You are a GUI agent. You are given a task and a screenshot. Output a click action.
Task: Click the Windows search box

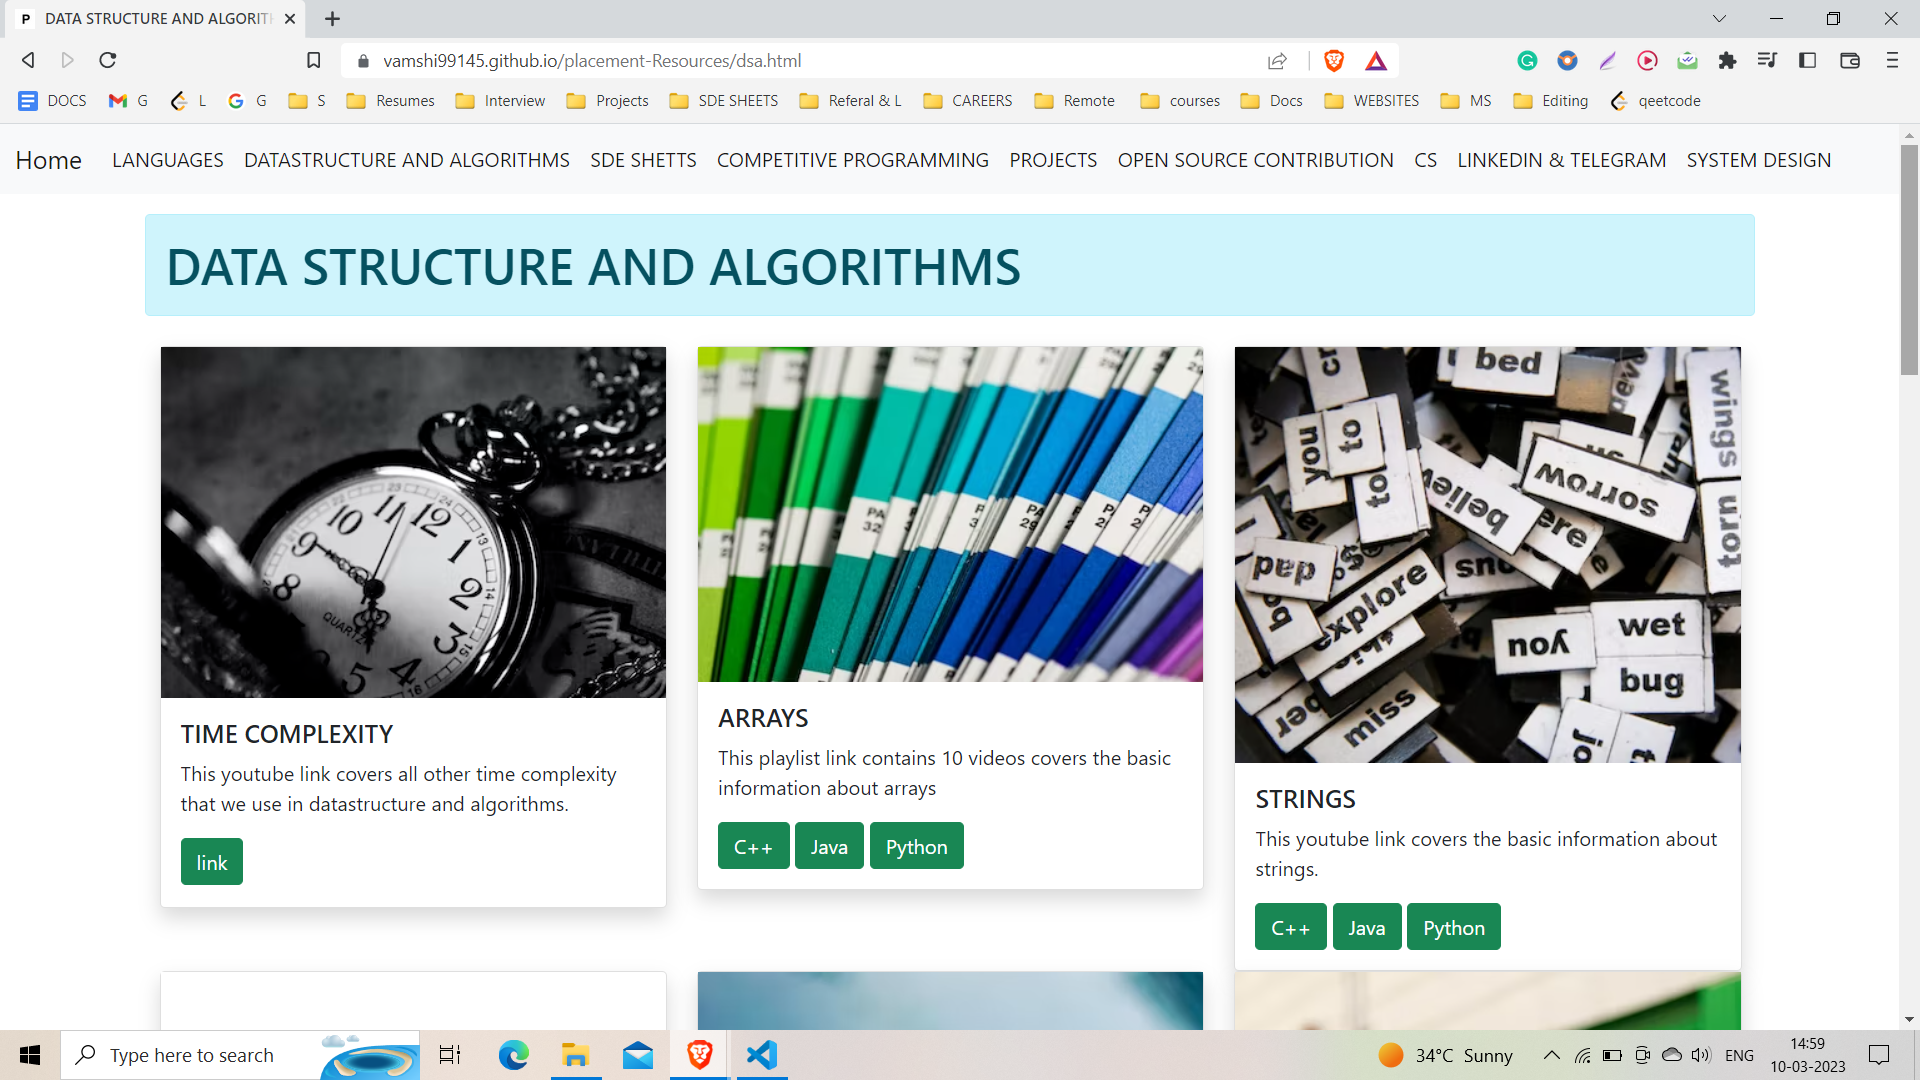click(x=240, y=1055)
